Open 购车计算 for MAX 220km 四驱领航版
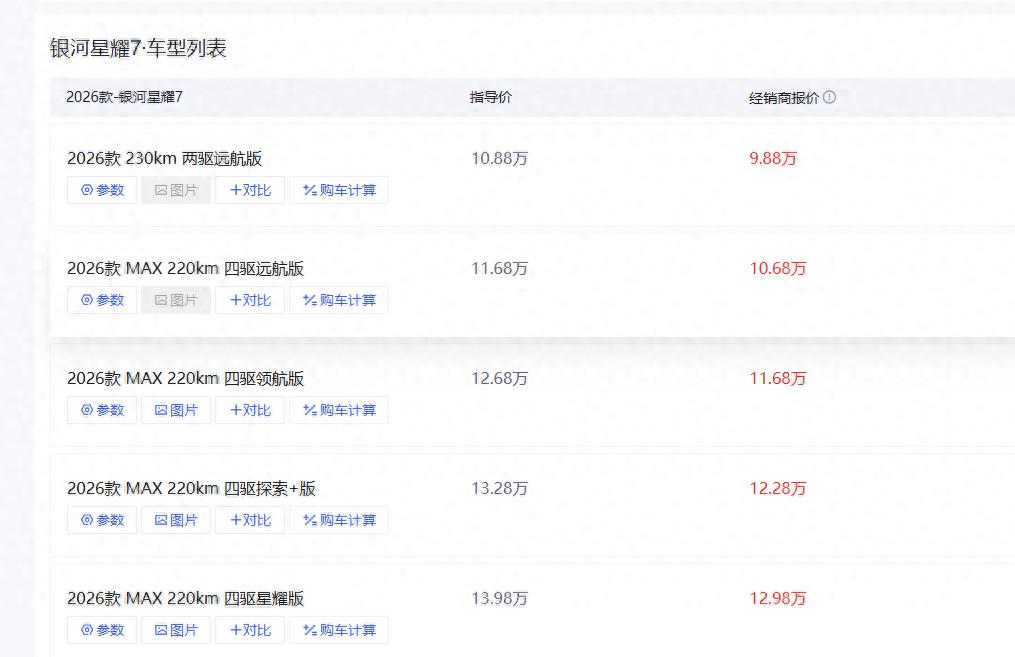 click(339, 410)
